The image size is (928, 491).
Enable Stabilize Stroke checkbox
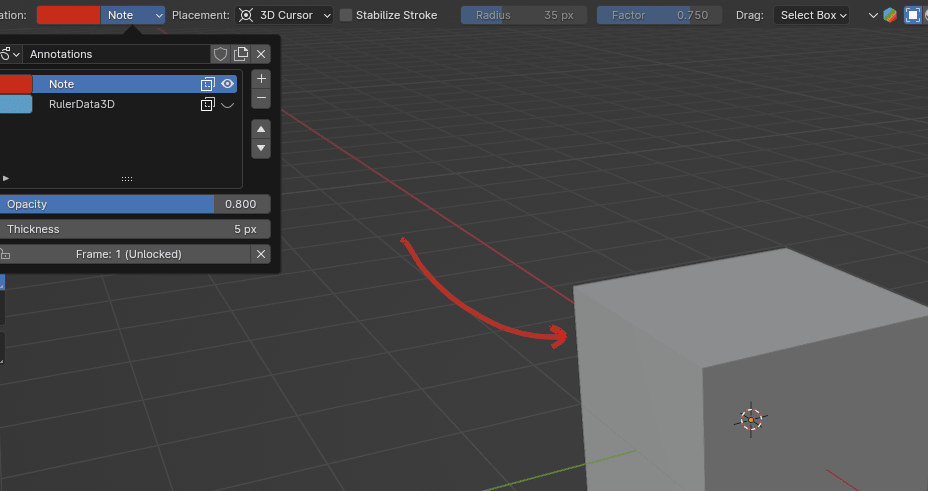tap(346, 15)
